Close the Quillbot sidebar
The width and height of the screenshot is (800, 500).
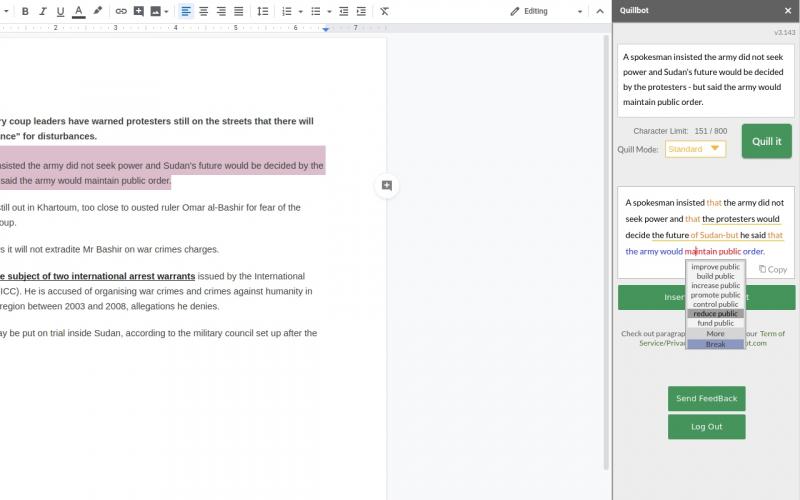(x=788, y=10)
